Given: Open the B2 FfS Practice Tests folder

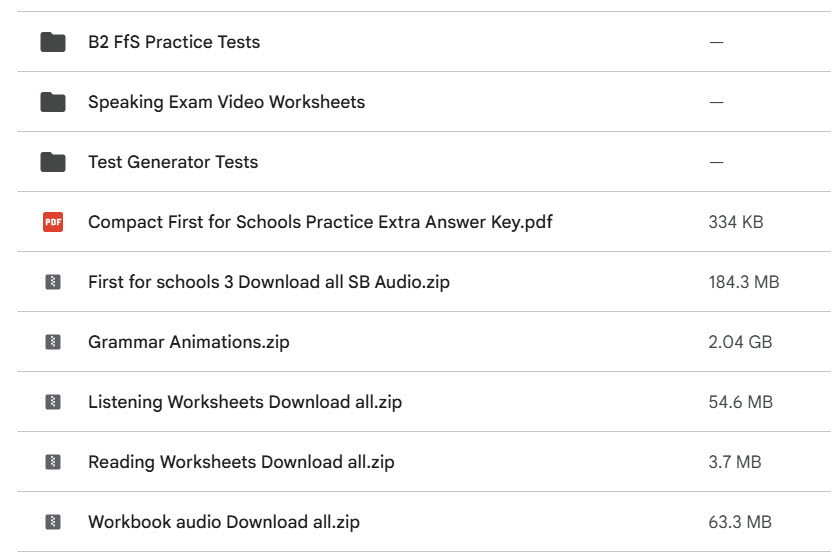Looking at the screenshot, I should [x=174, y=42].
